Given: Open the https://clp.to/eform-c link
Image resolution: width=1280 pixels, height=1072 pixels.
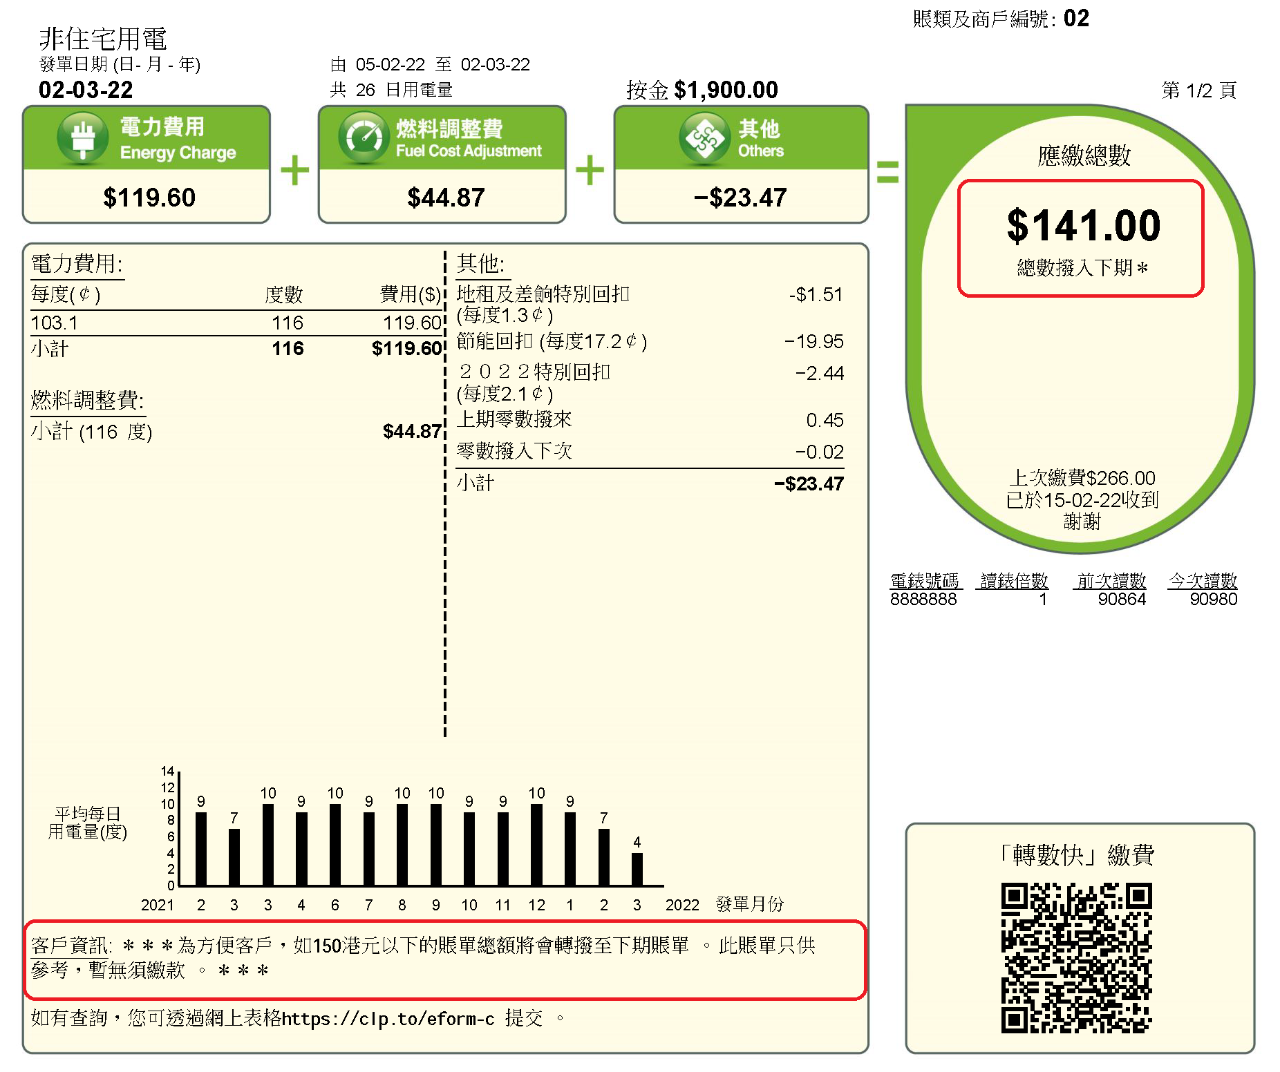Looking at the screenshot, I should (x=388, y=1019).
